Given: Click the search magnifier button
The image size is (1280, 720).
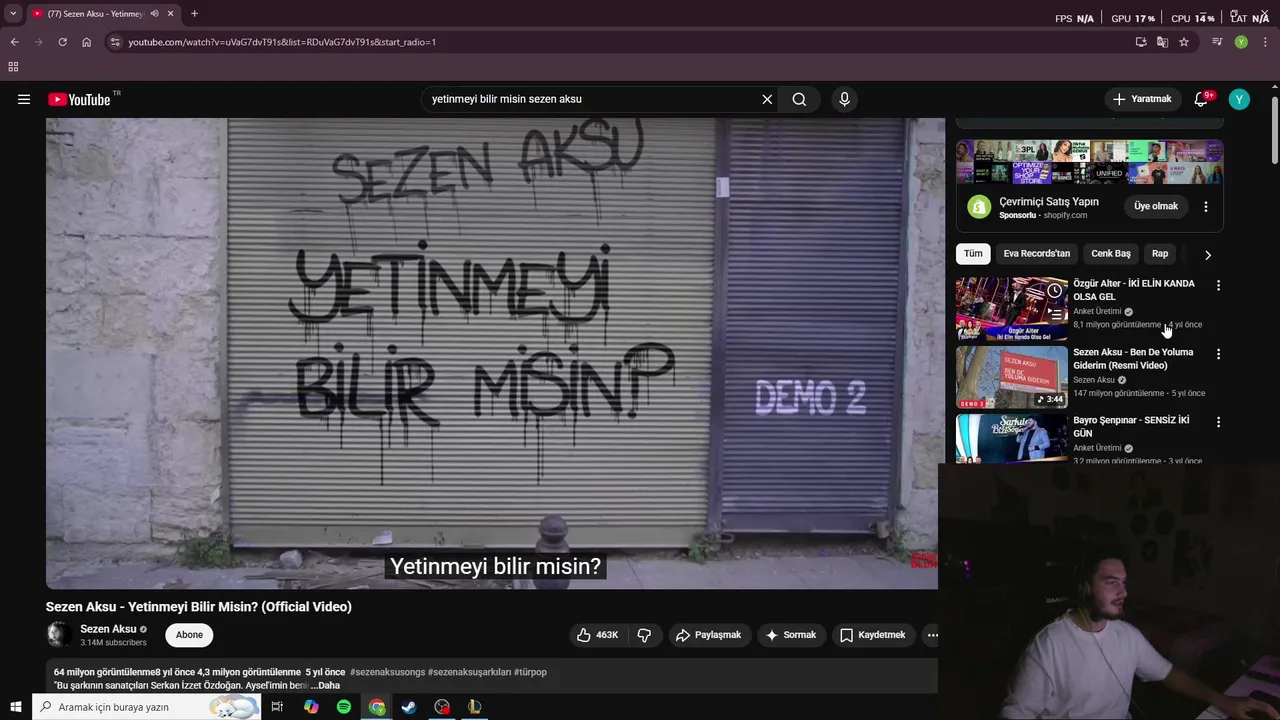Looking at the screenshot, I should click(799, 99).
